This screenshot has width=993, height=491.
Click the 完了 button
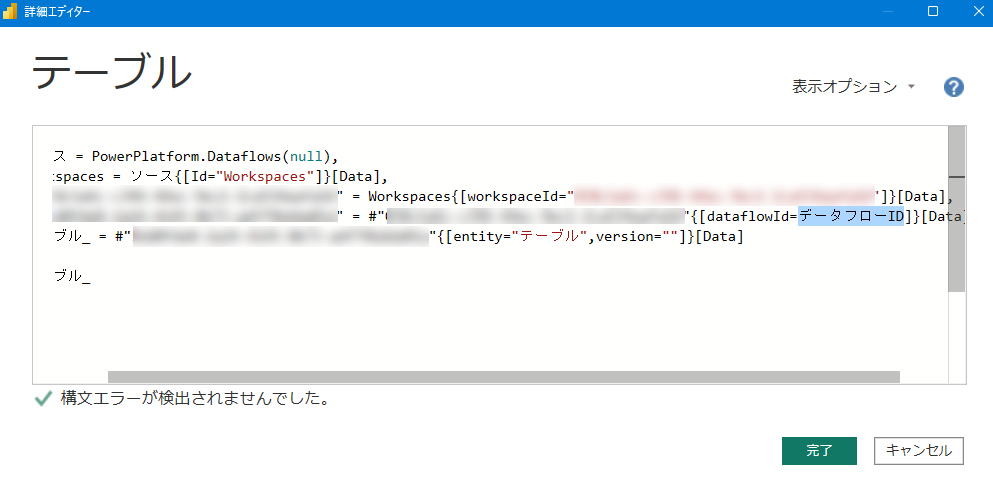click(x=819, y=451)
